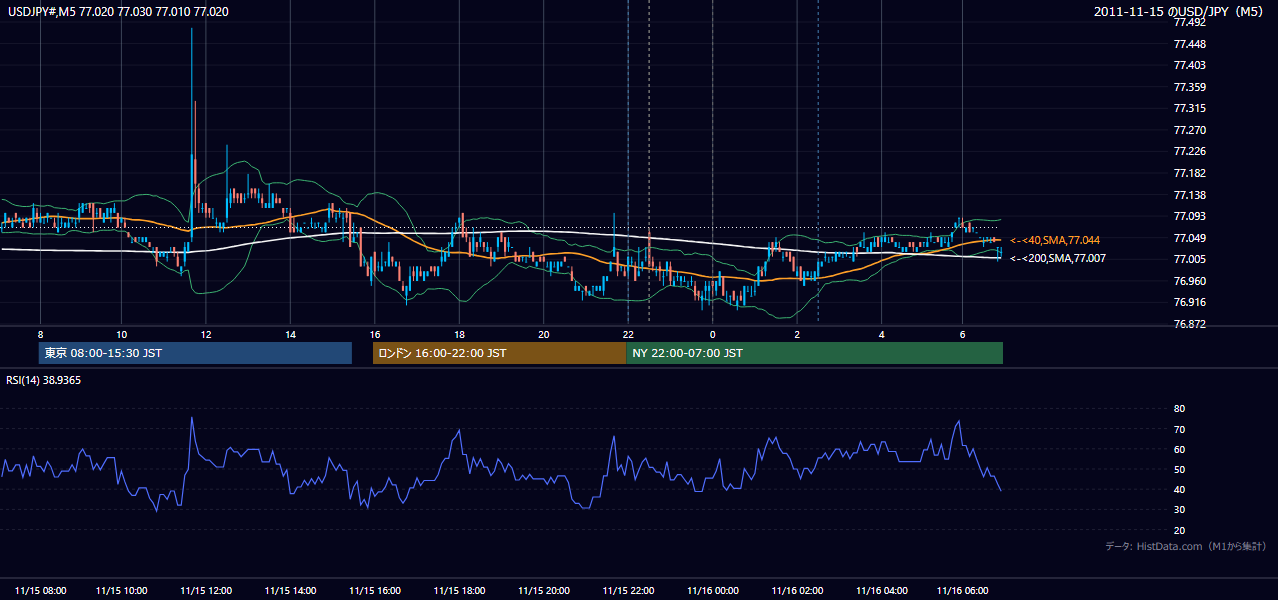
Task: Click hour label 16 on the price chart axis
Action: click(375, 334)
